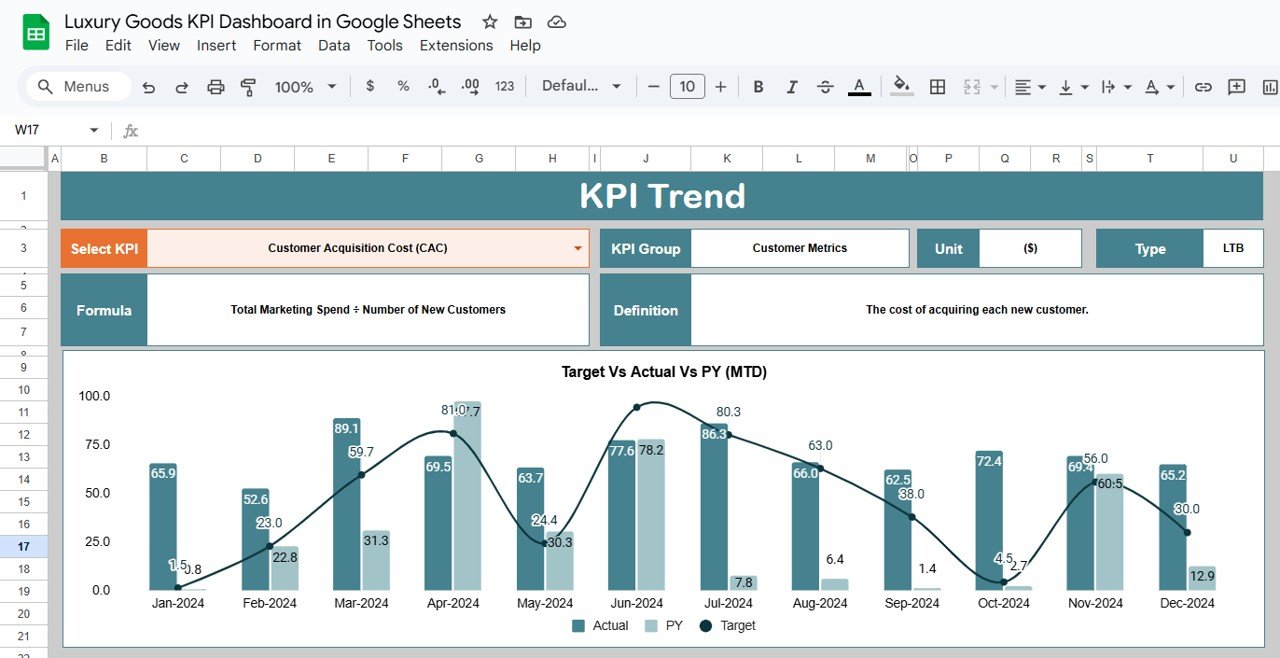Open the Format menu

tap(277, 45)
